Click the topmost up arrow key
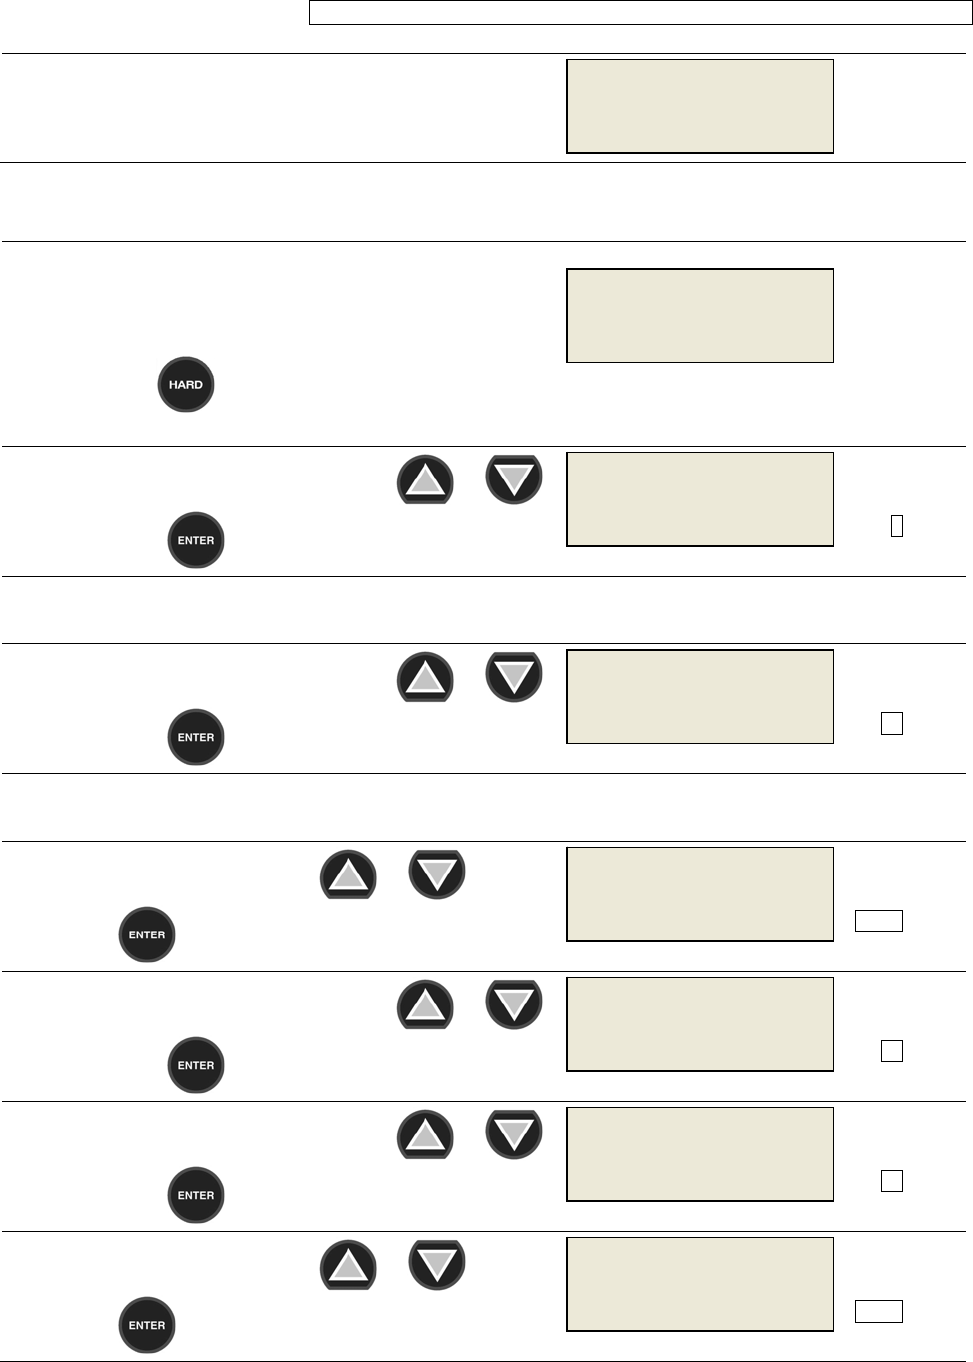The height and width of the screenshot is (1362, 973). [425, 479]
